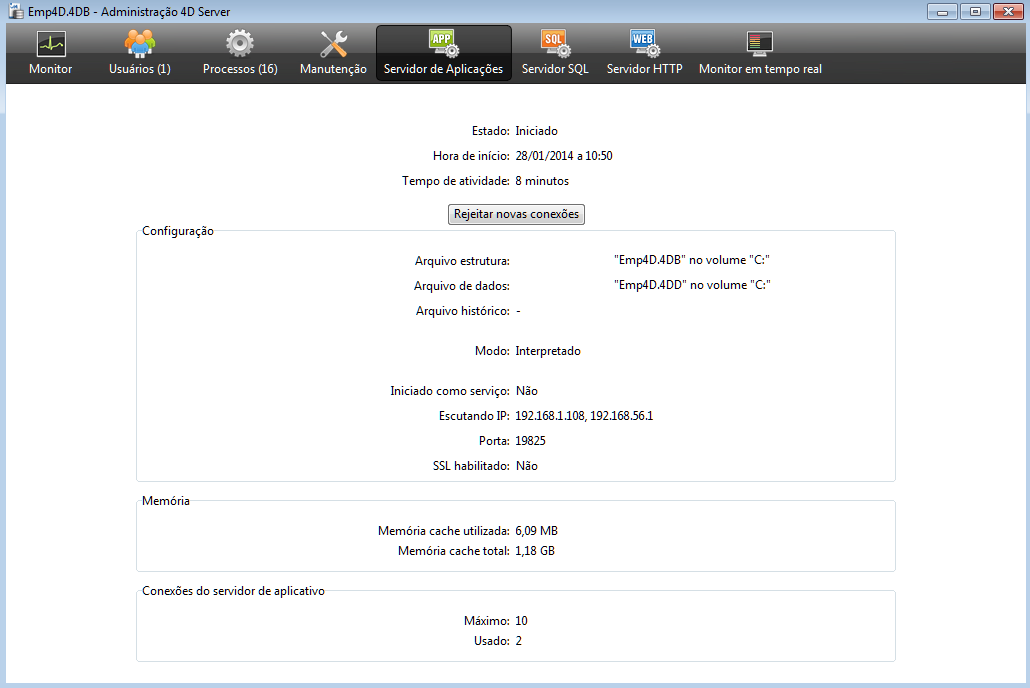Select the Processos gear icon
This screenshot has height=688, width=1030.
239,44
